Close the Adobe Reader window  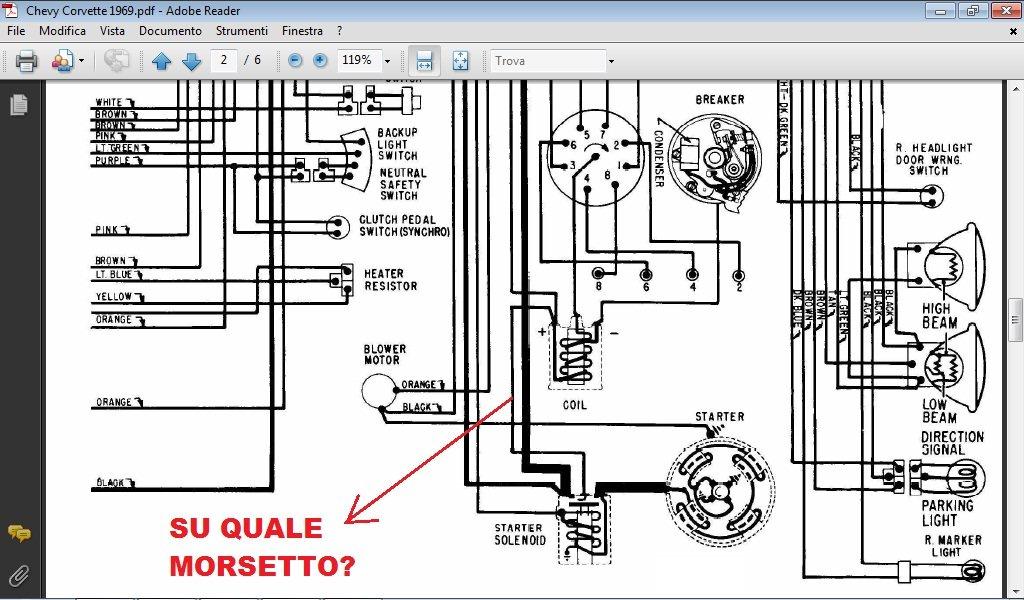pos(1006,10)
